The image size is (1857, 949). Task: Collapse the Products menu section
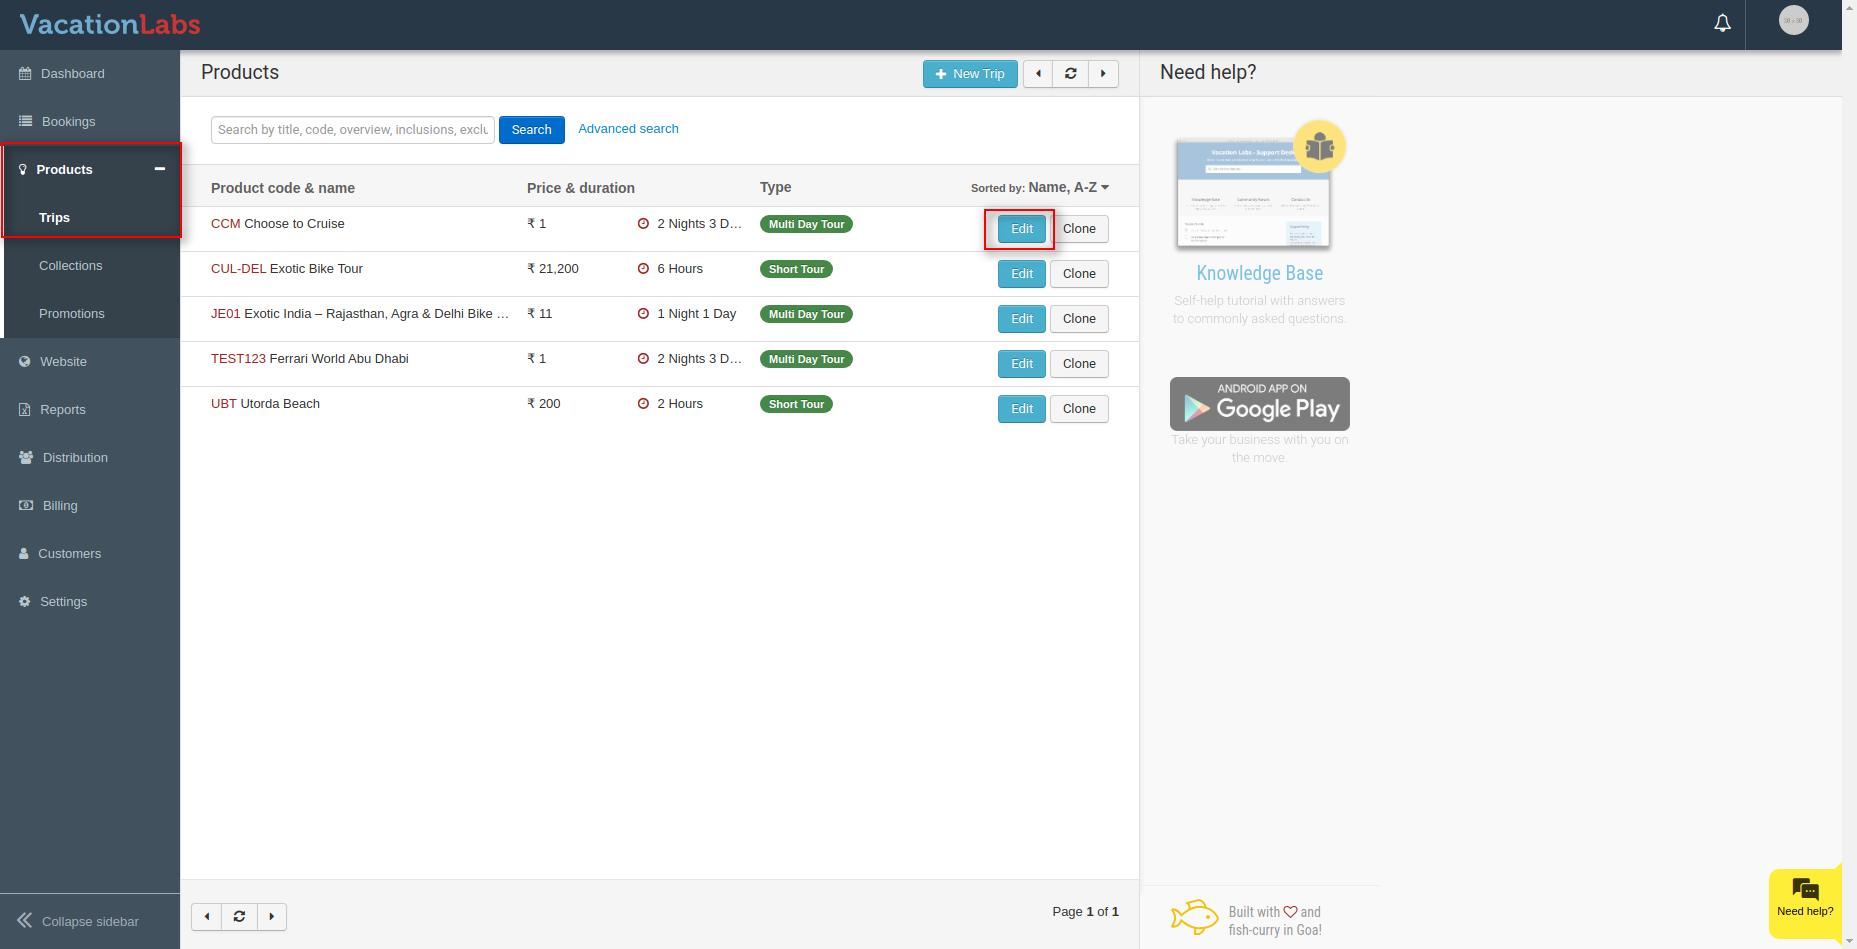159,169
